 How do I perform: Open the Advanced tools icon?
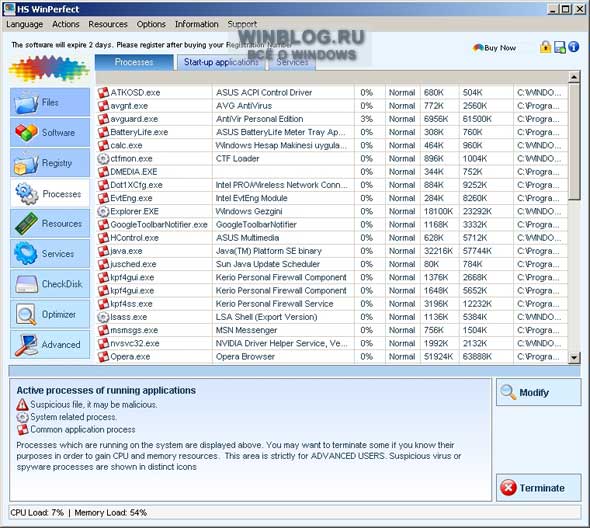pyautogui.click(x=26, y=344)
